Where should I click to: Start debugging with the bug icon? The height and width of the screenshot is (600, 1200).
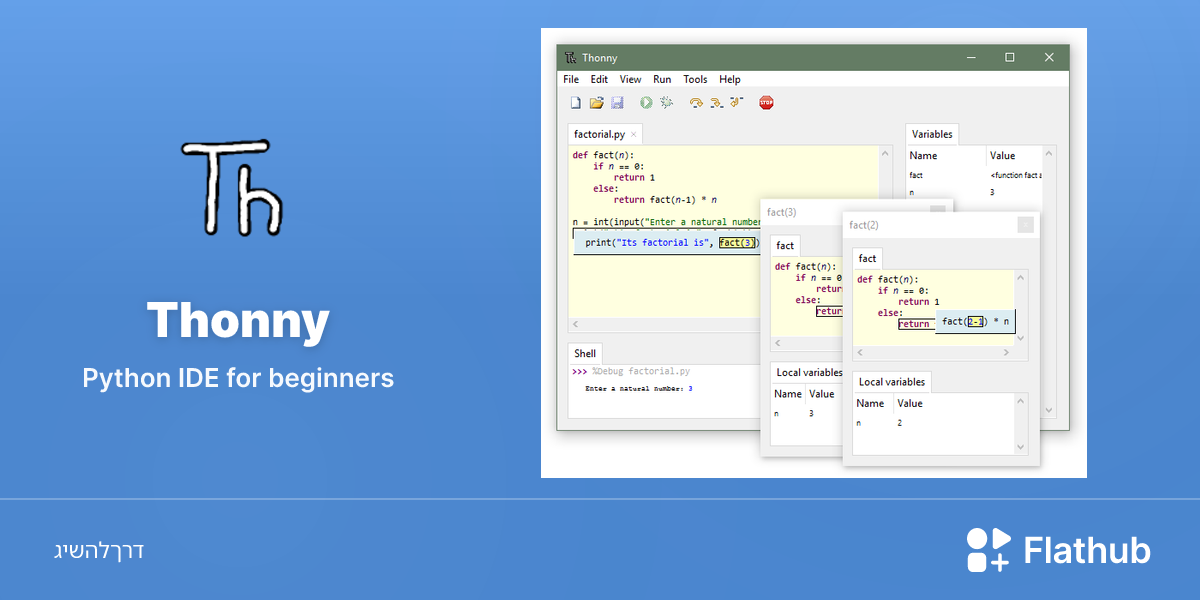(x=667, y=102)
